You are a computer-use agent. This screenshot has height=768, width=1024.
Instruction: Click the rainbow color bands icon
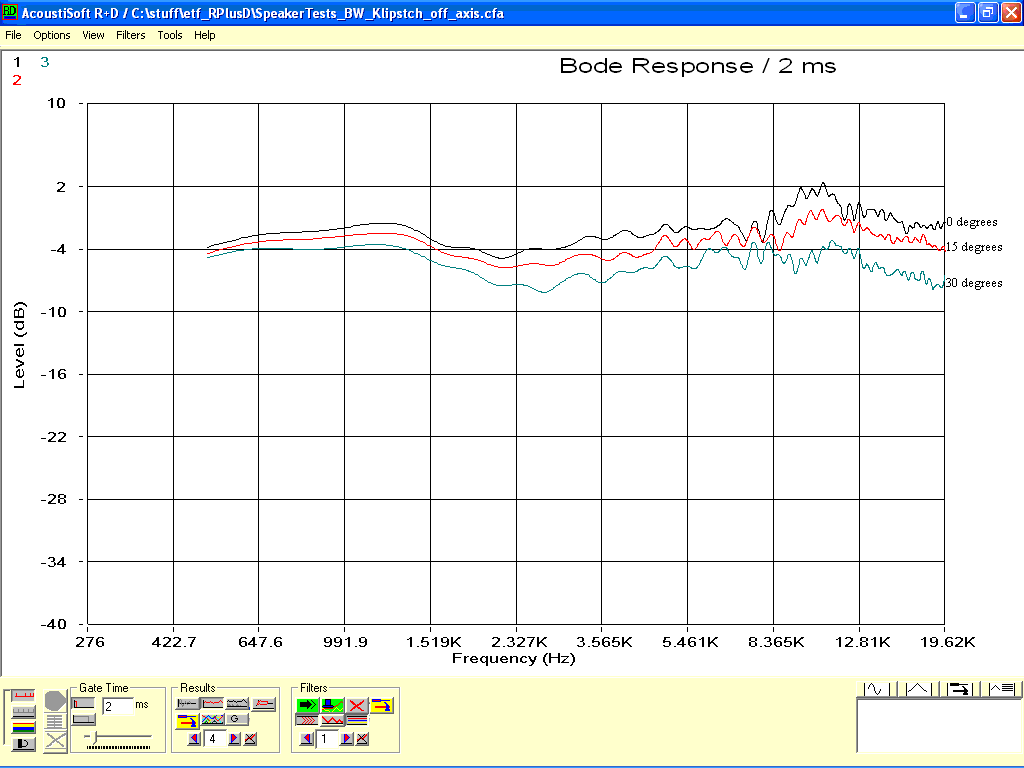click(x=24, y=727)
